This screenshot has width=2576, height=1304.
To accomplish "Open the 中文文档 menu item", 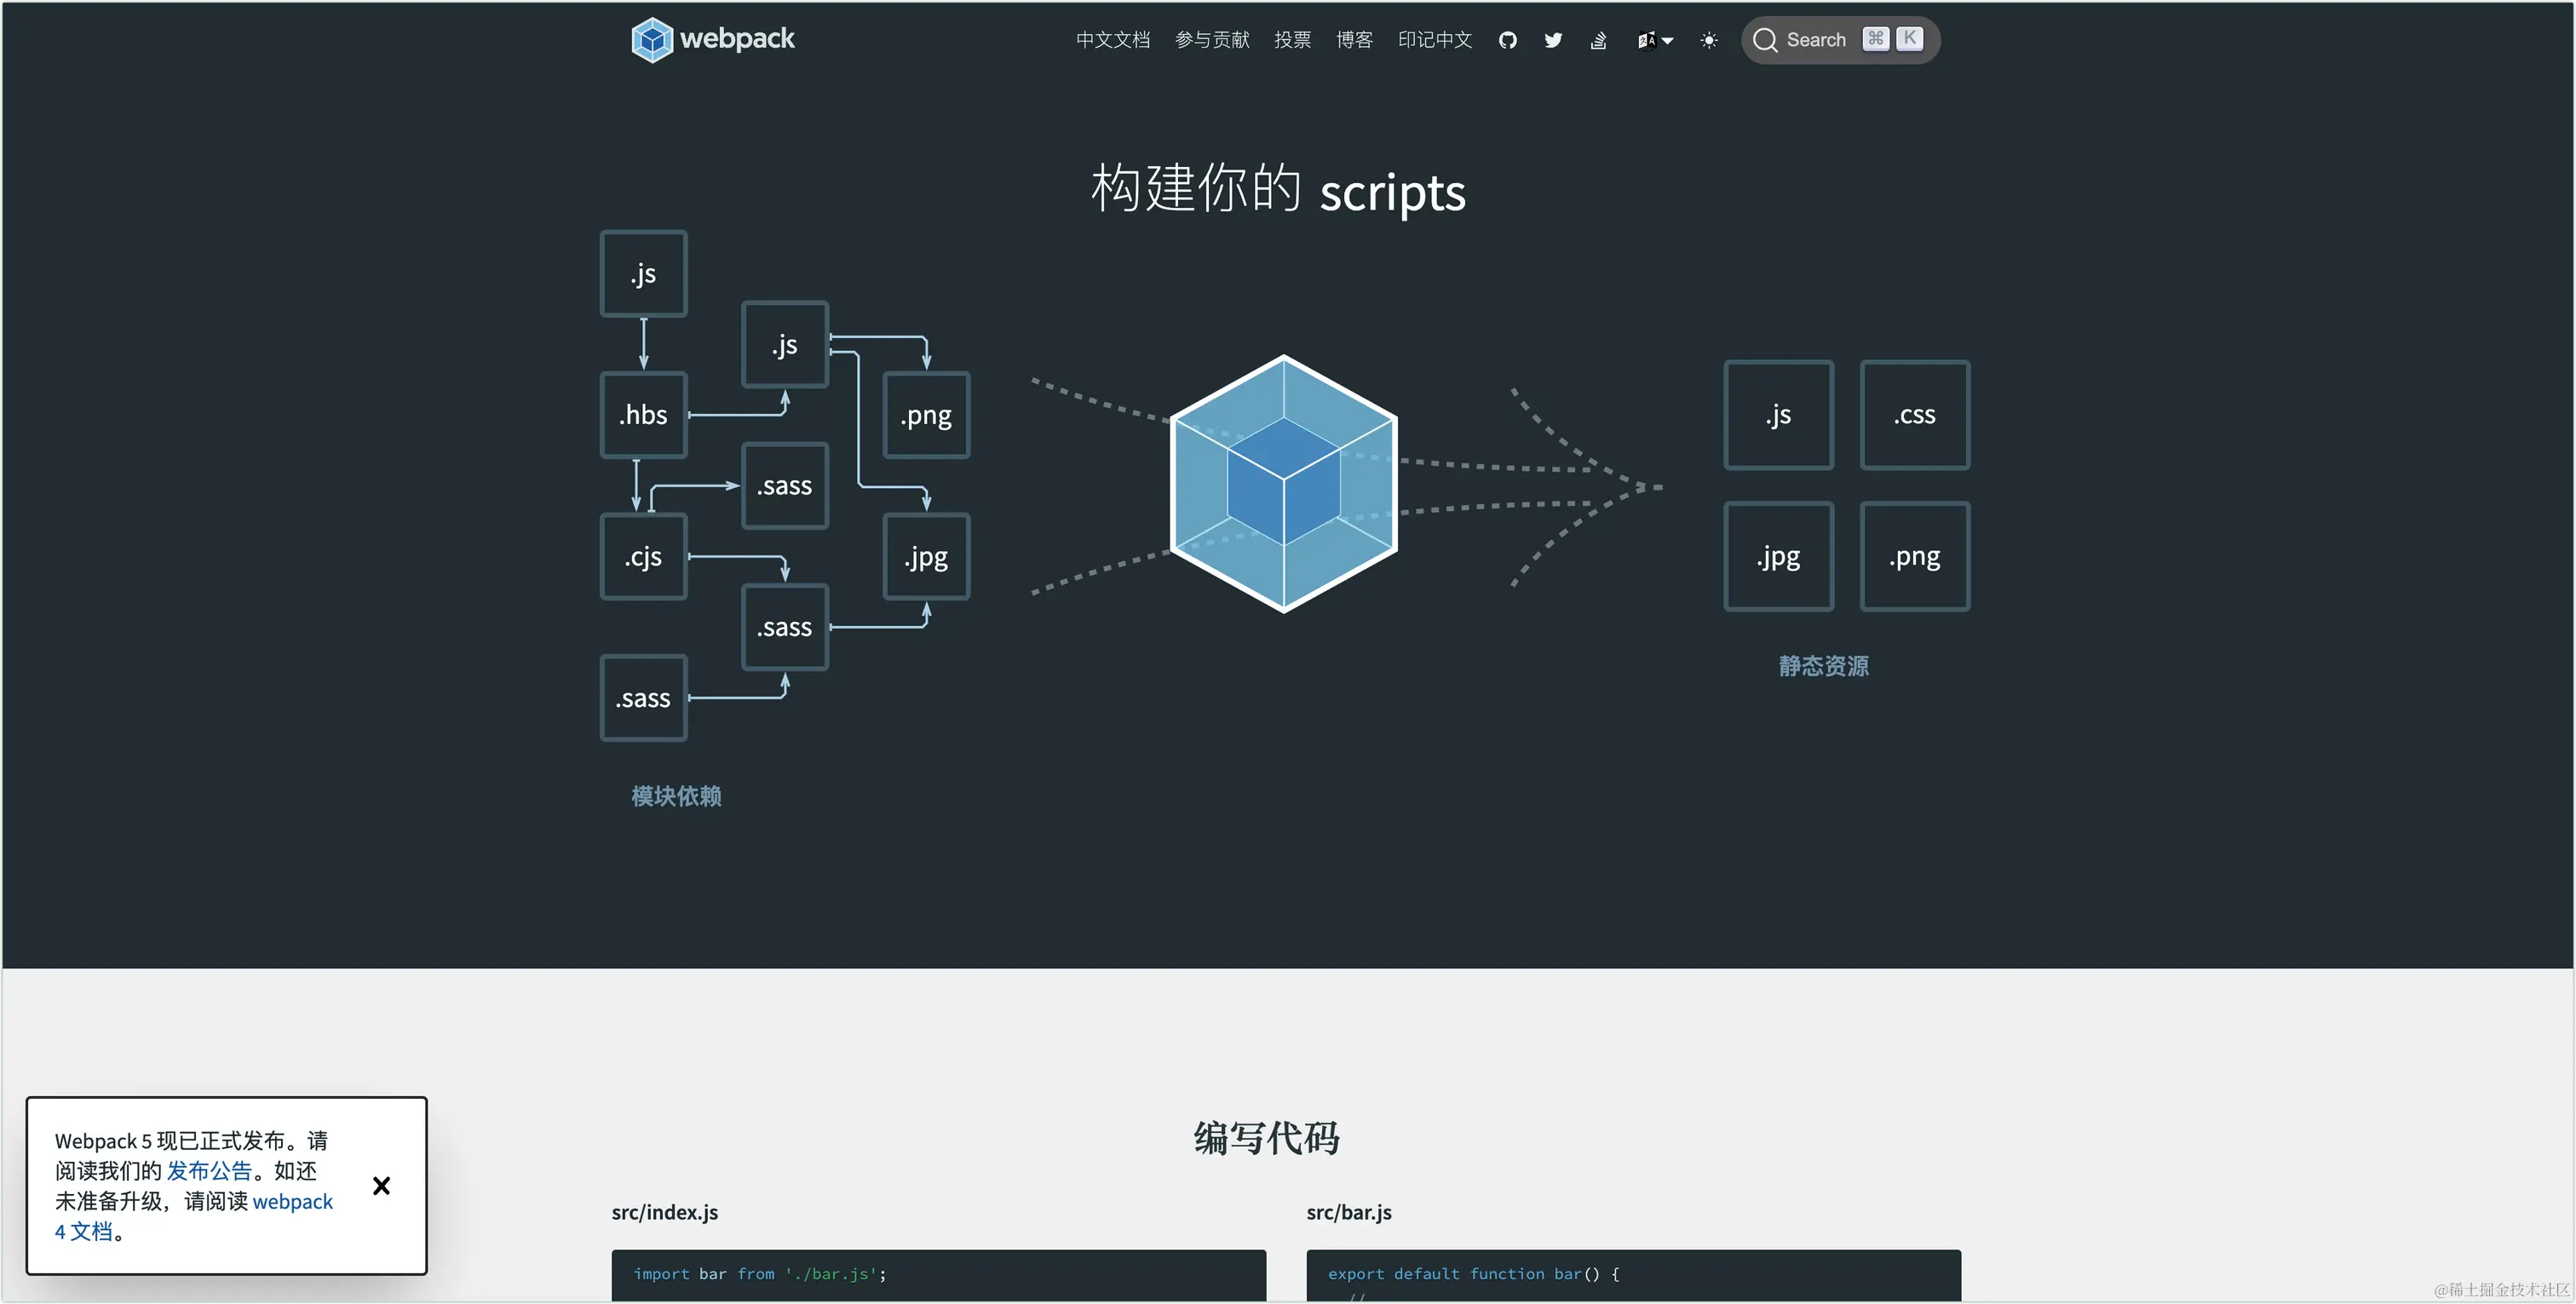I will click(x=1113, y=40).
